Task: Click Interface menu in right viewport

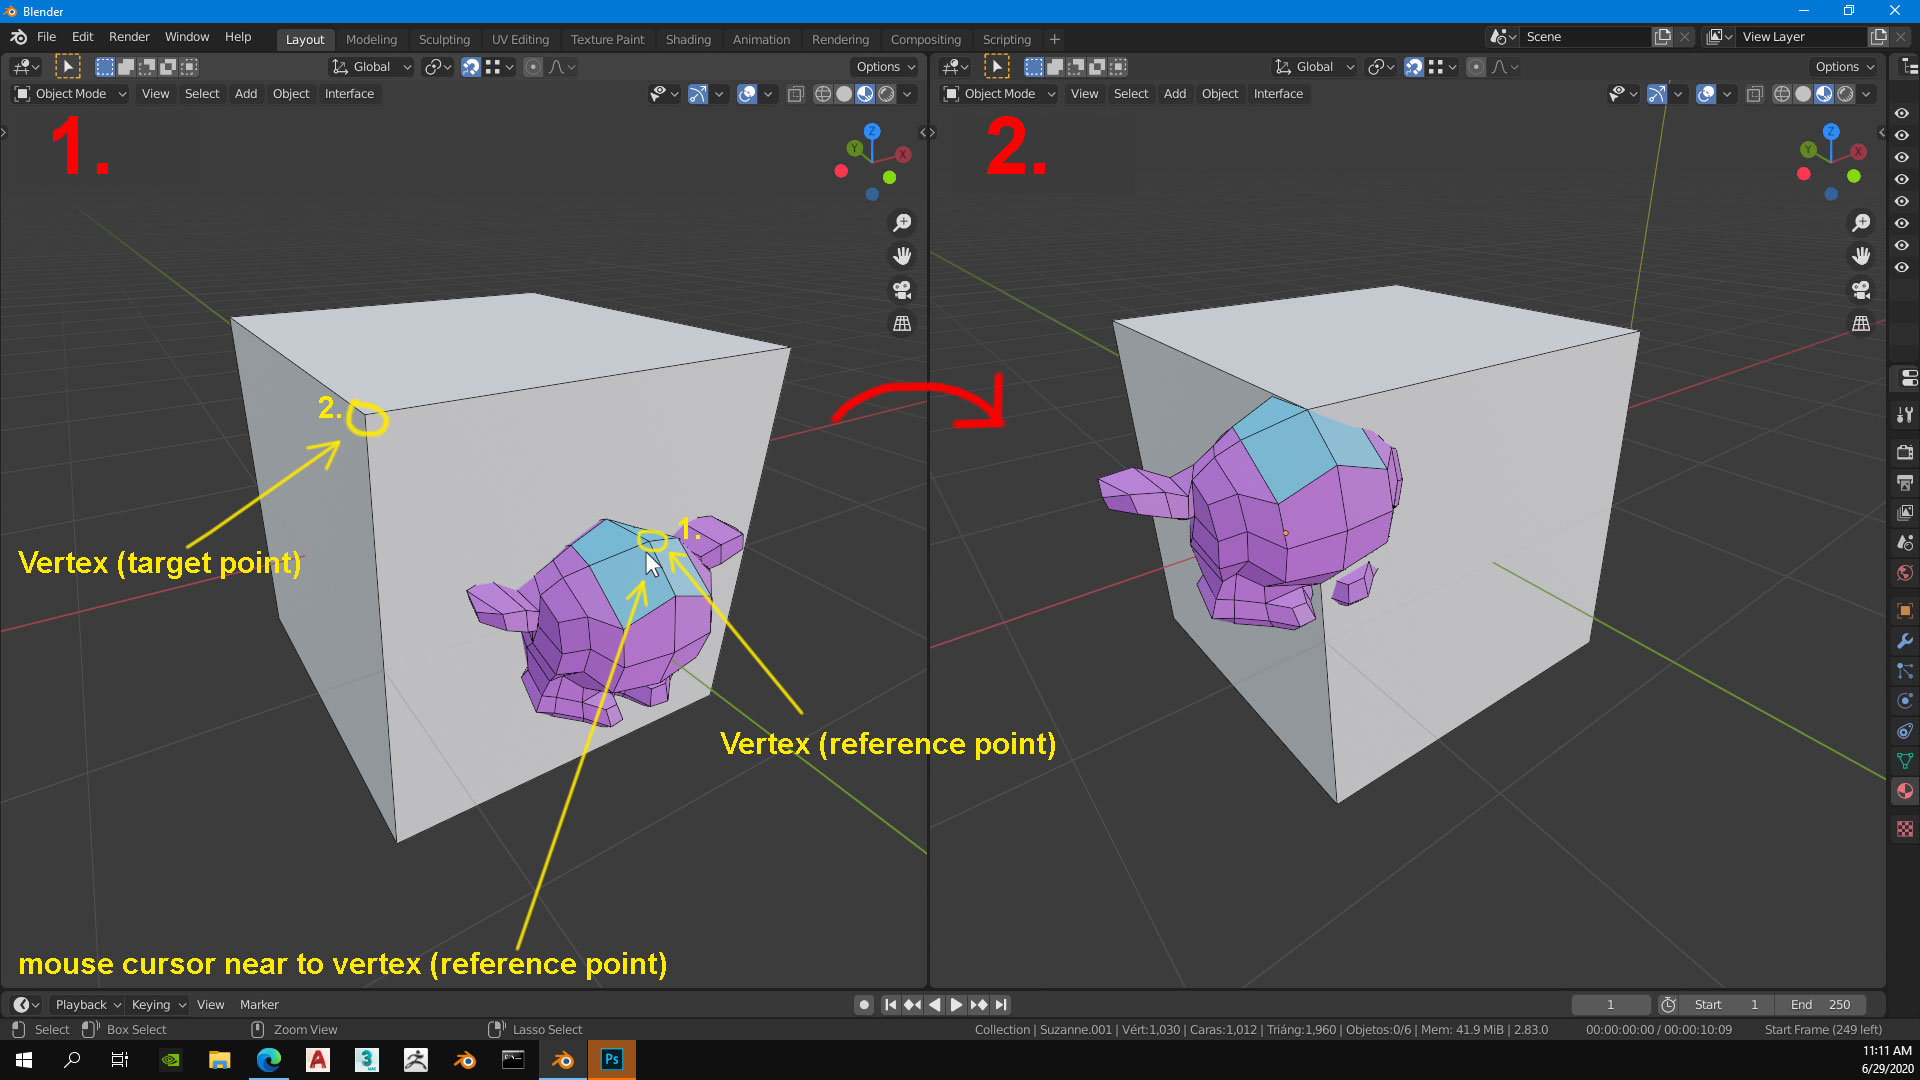Action: pyautogui.click(x=1278, y=94)
